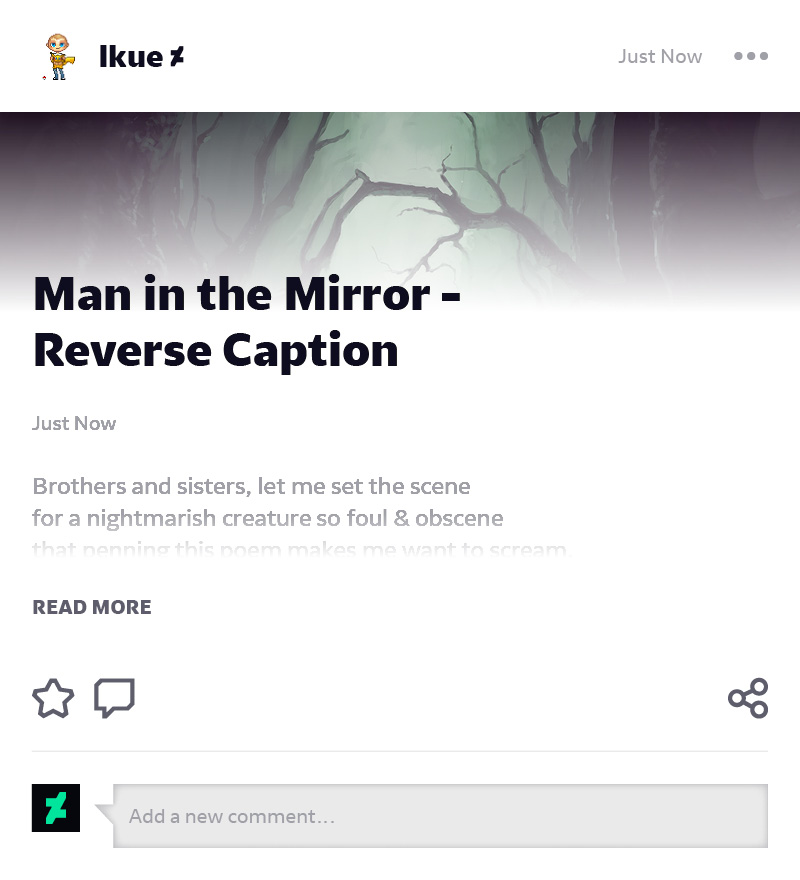Click the pointer arrow of comment box
Viewport: 800px width, 880px height.
pos(105,813)
